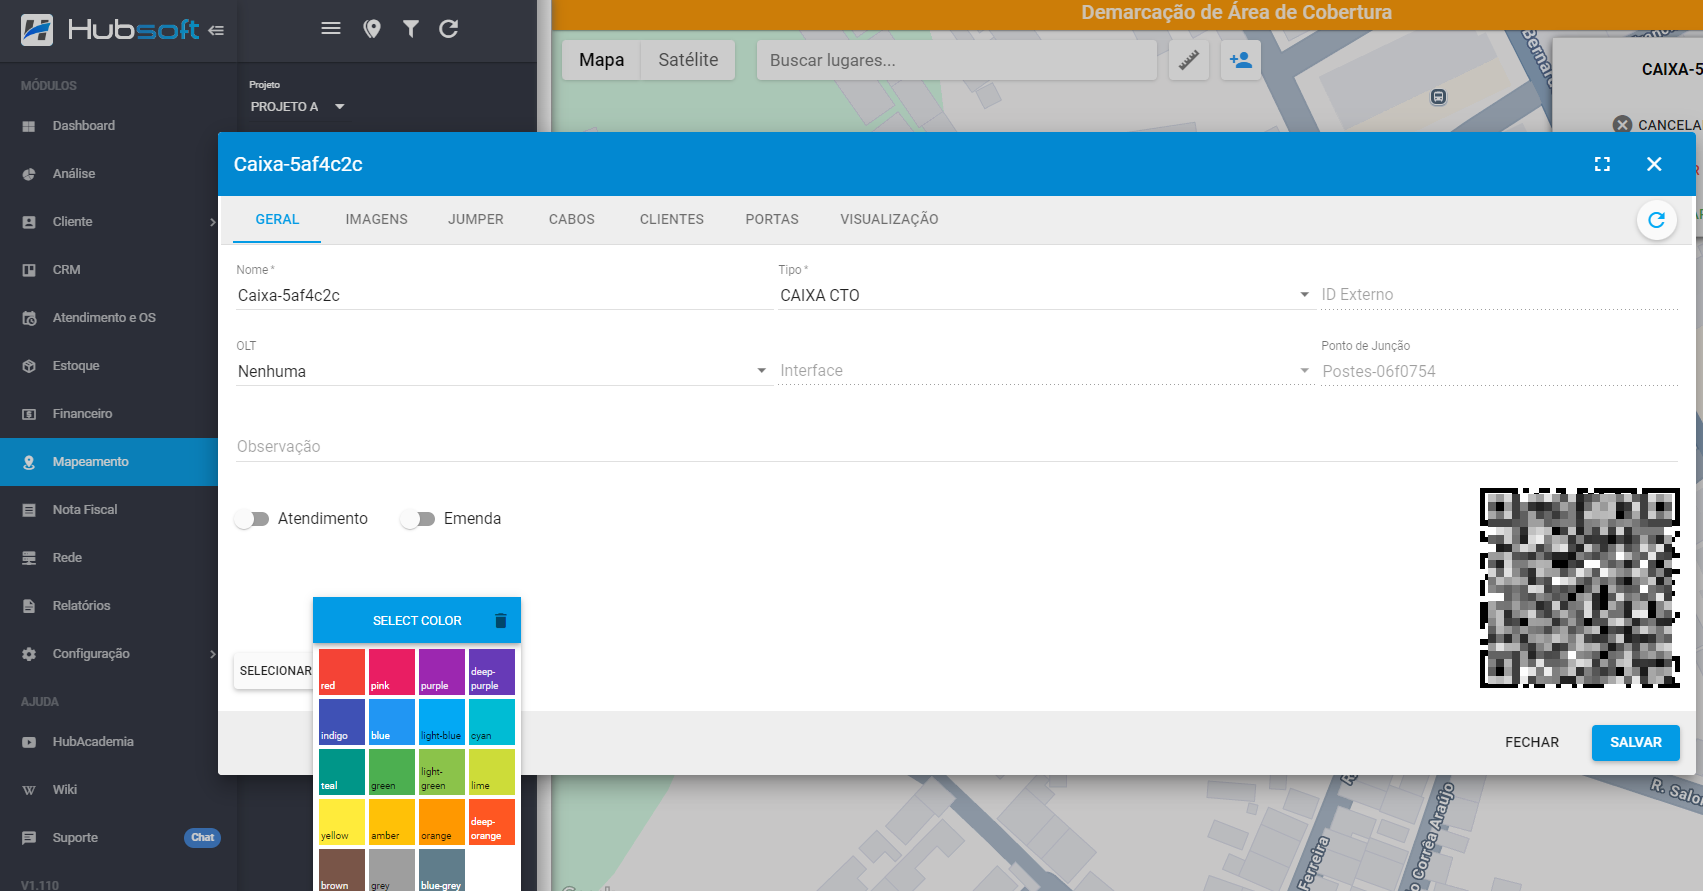Pick the teal color swatch
Viewport: 1703px width, 891px height.
[342, 772]
